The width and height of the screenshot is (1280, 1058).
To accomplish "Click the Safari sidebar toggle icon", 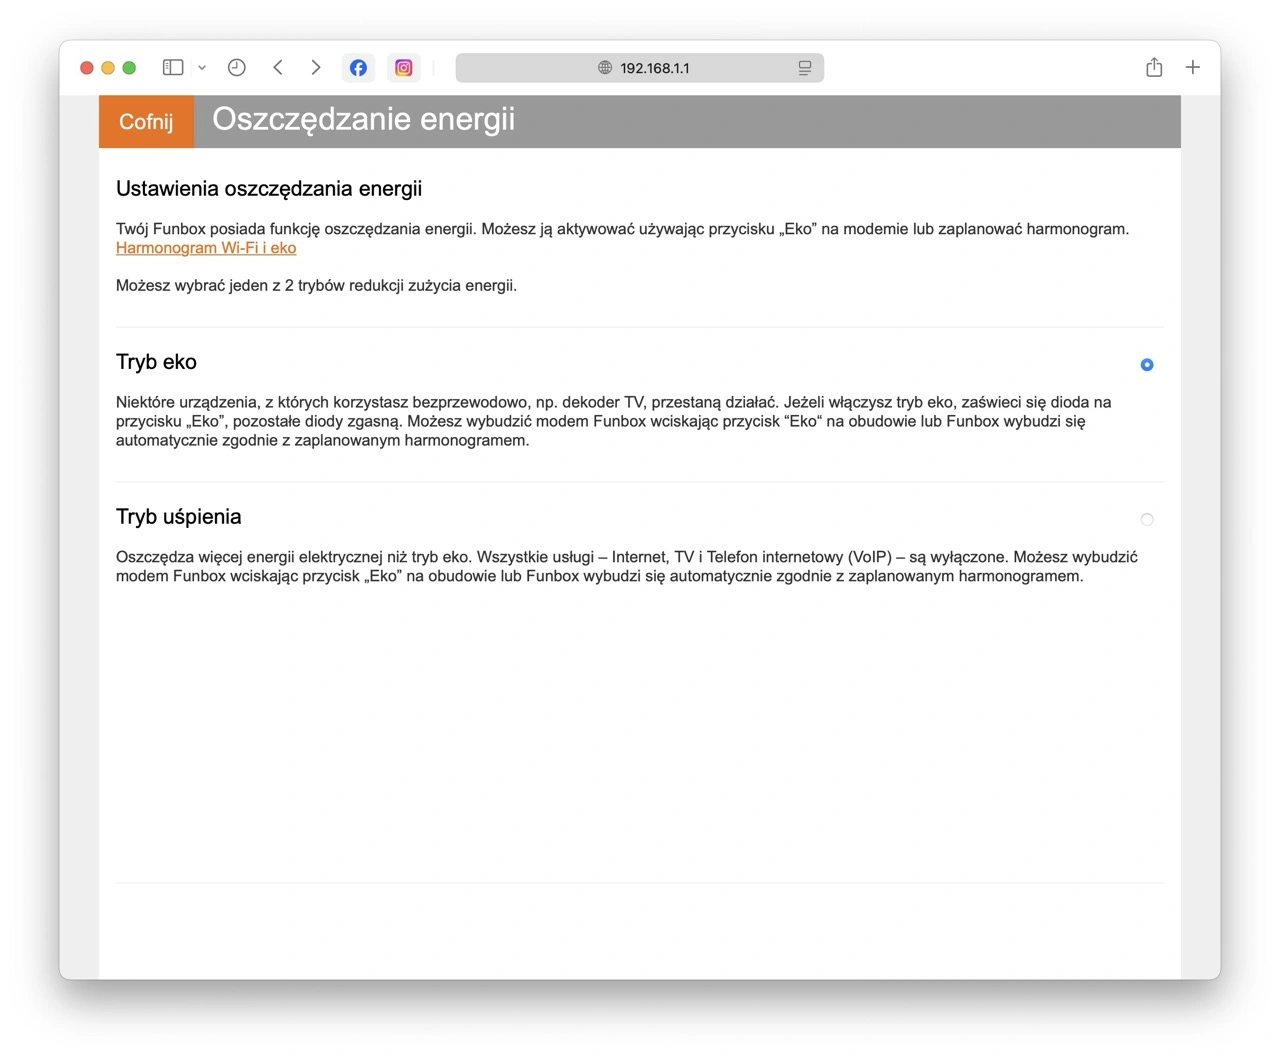I will [x=173, y=68].
